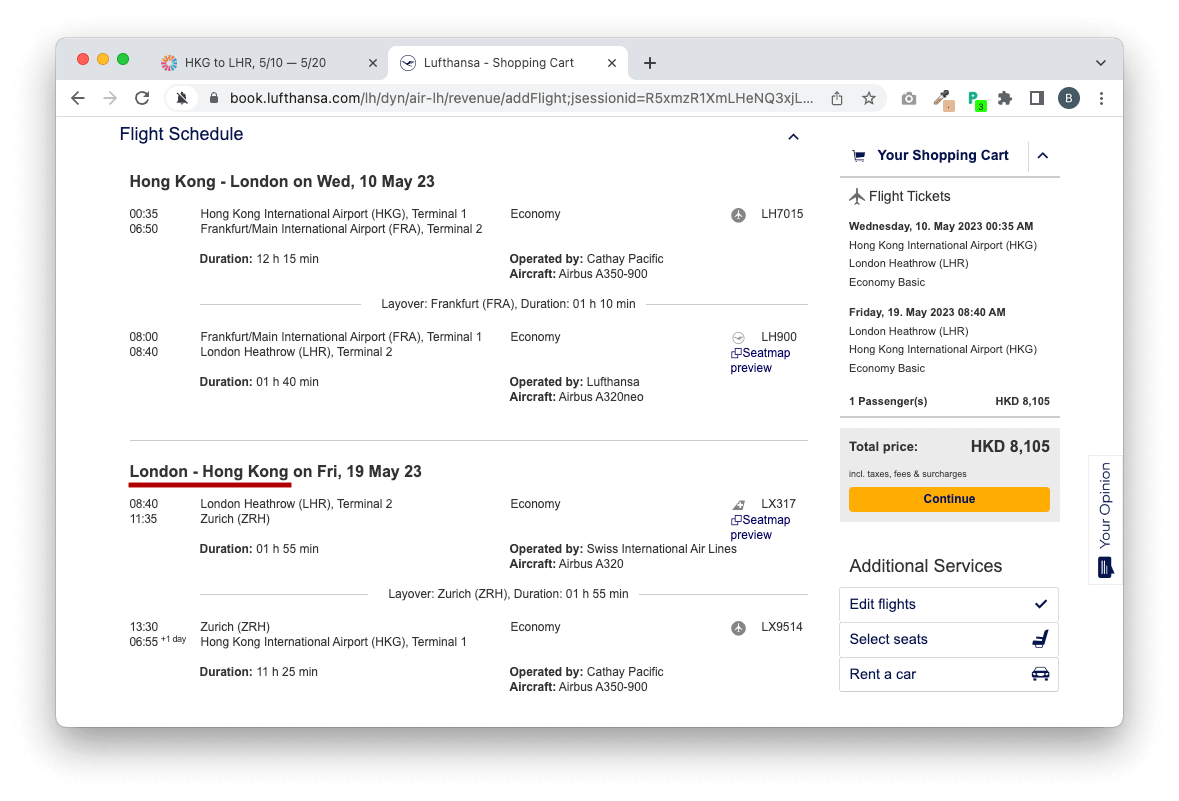
Task: Open the green P extension icon
Action: [x=975, y=99]
